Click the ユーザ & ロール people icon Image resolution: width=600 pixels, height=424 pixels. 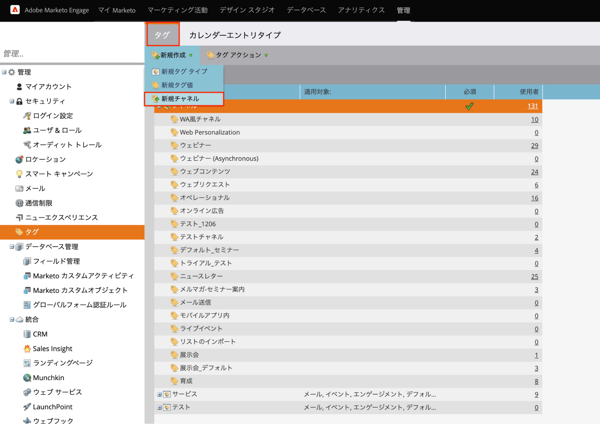coord(27,130)
